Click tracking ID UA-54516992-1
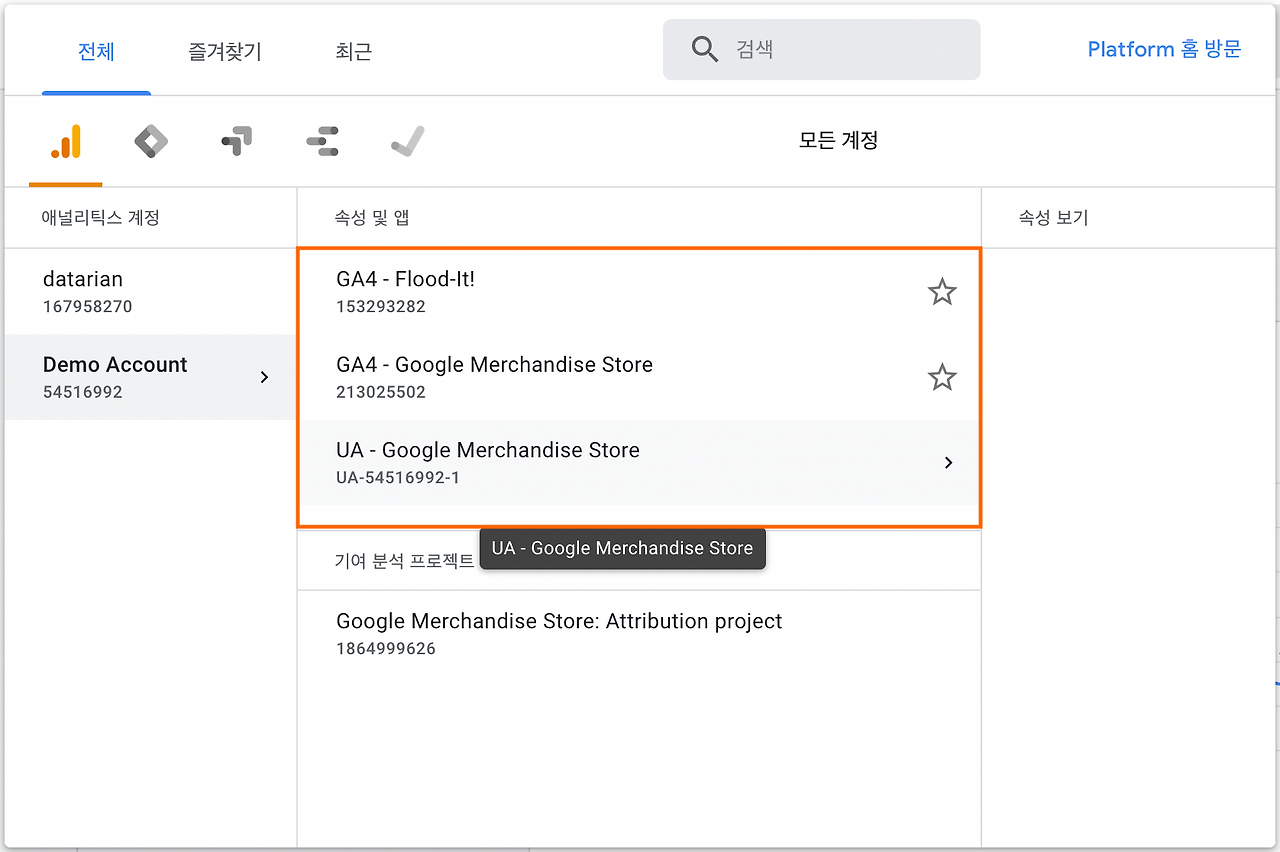The image size is (1280, 852). tap(398, 478)
